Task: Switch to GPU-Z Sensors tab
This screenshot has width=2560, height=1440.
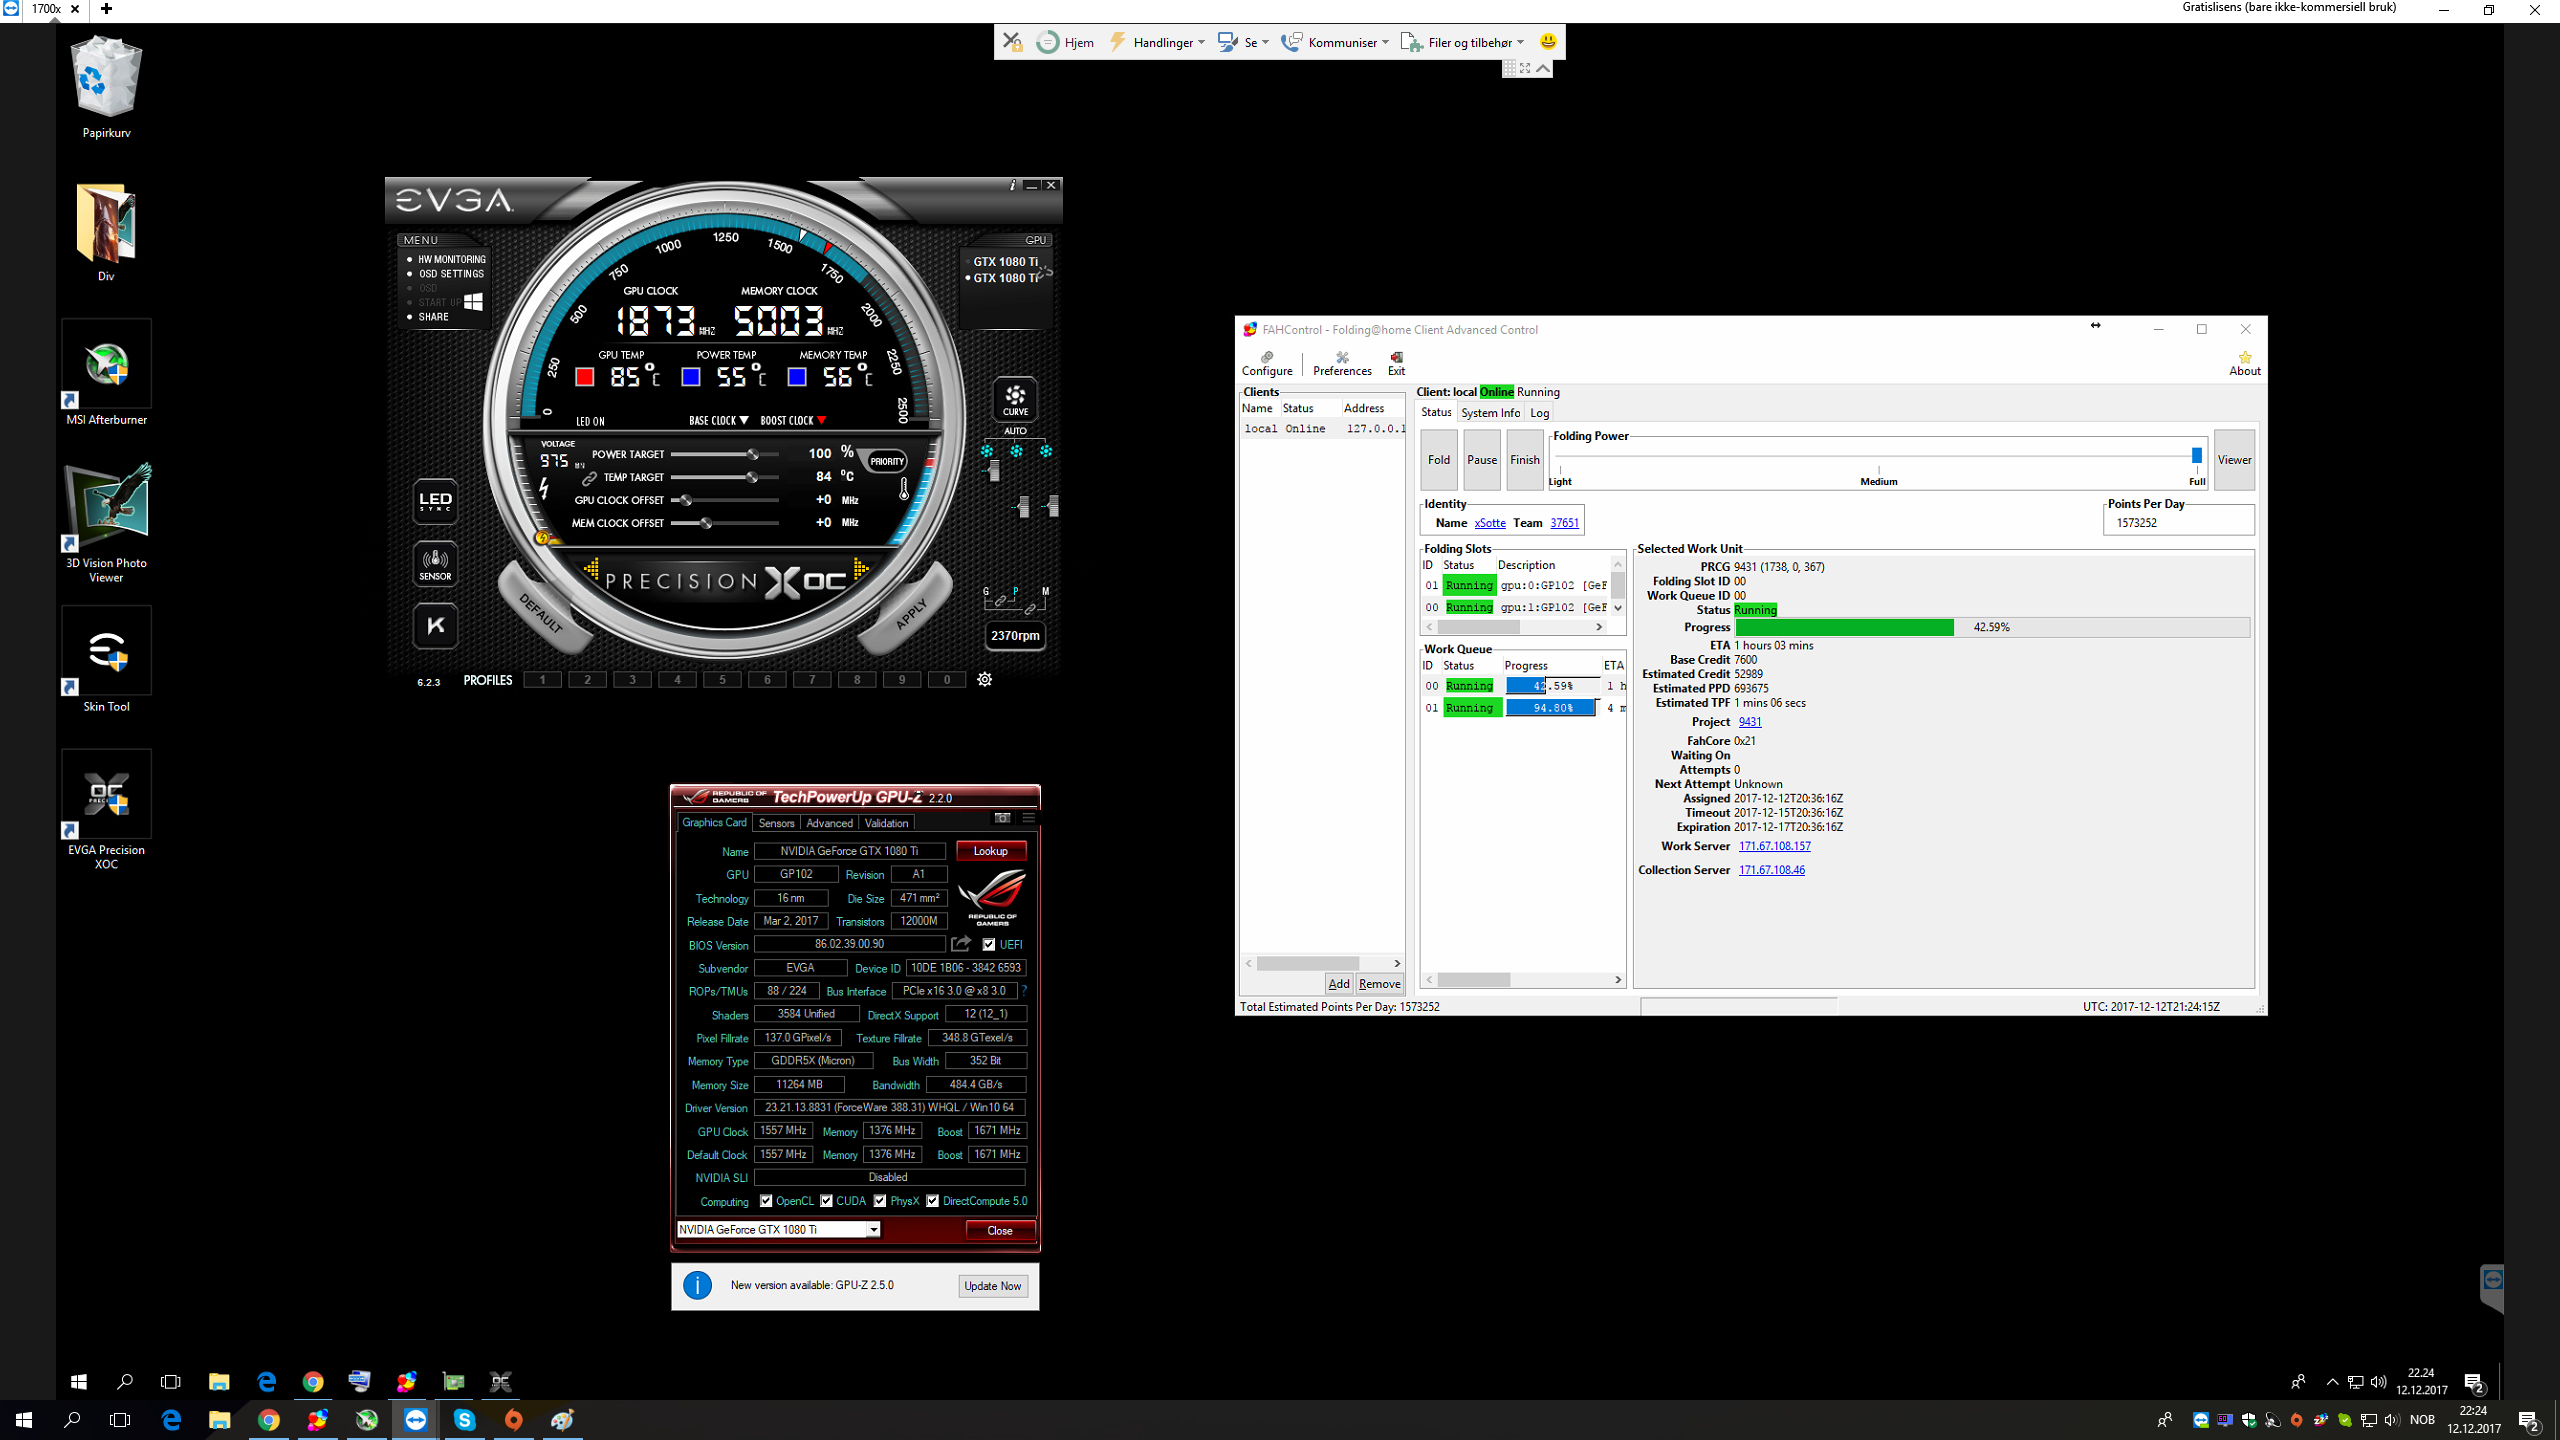Action: (x=776, y=823)
